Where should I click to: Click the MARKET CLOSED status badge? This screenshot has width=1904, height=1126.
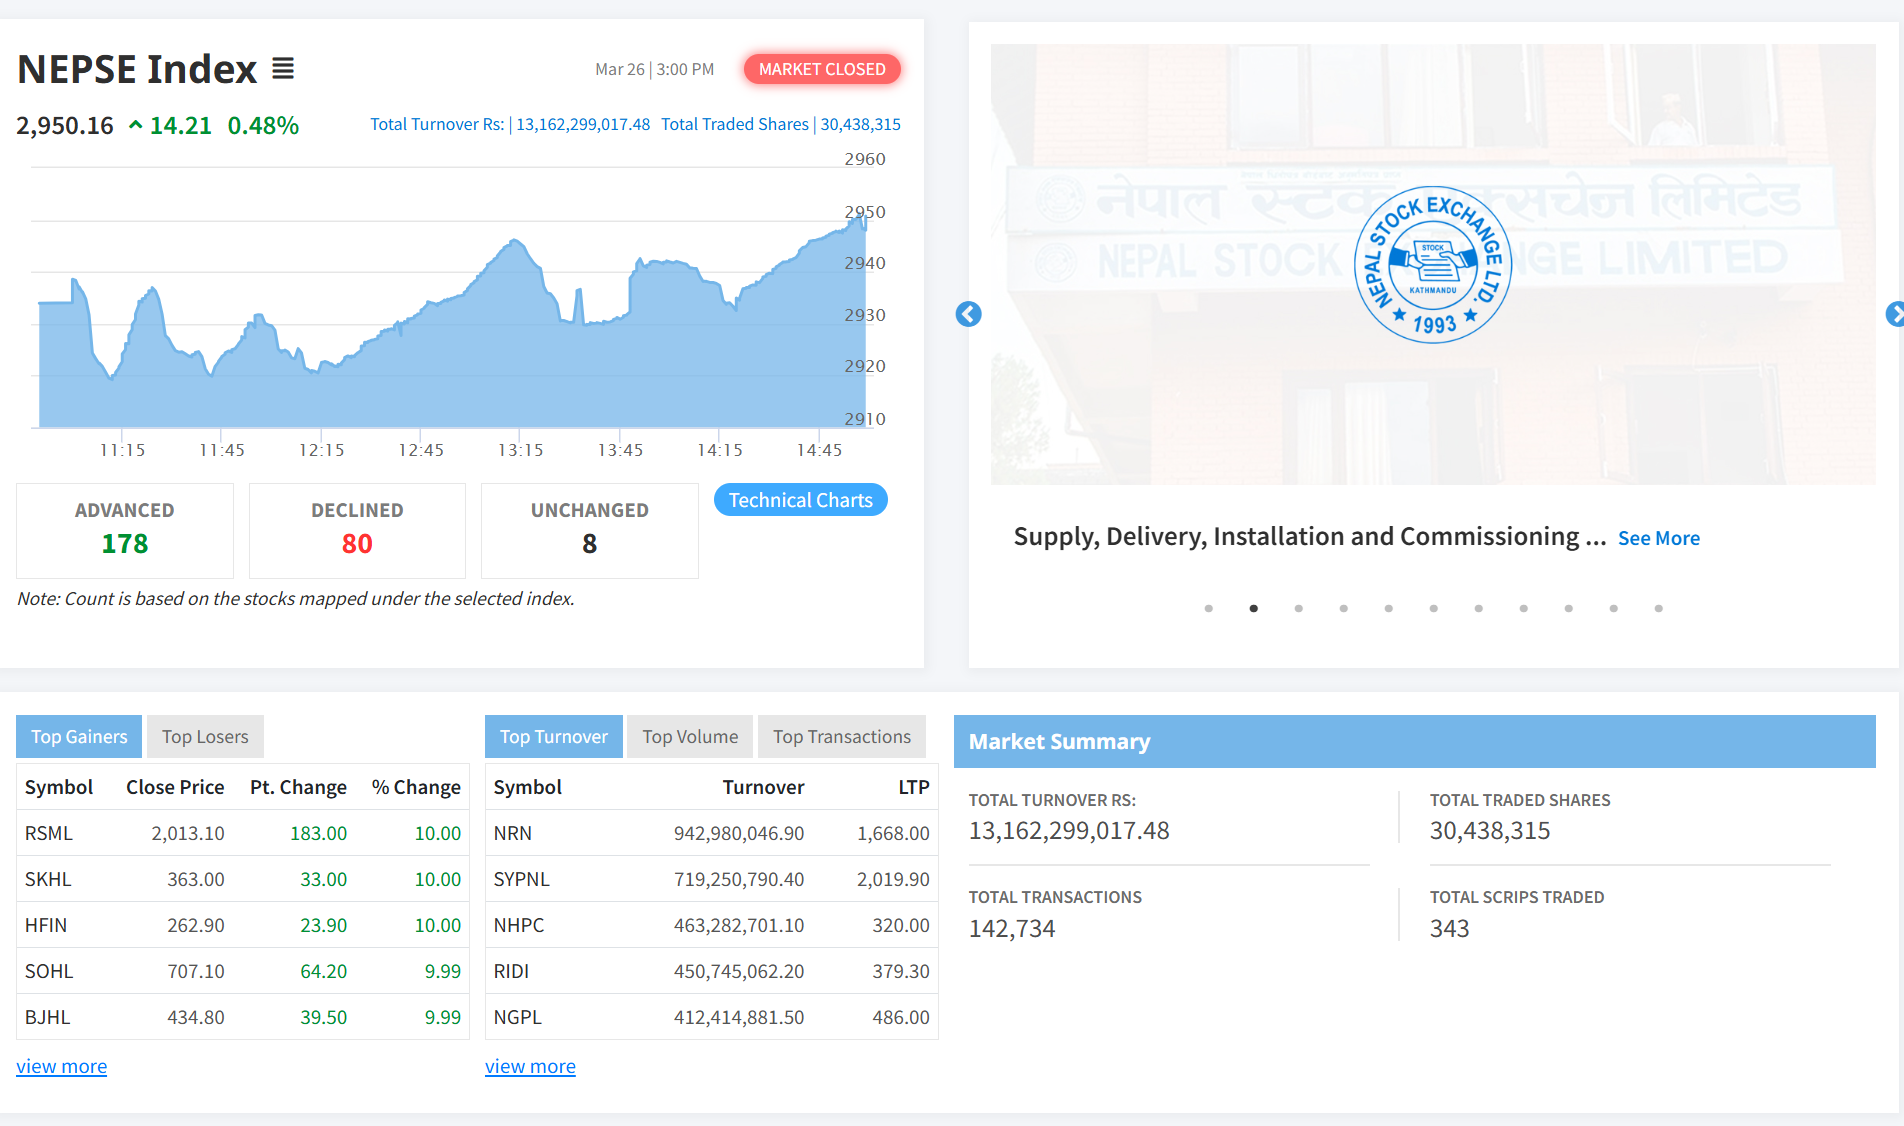coord(821,69)
